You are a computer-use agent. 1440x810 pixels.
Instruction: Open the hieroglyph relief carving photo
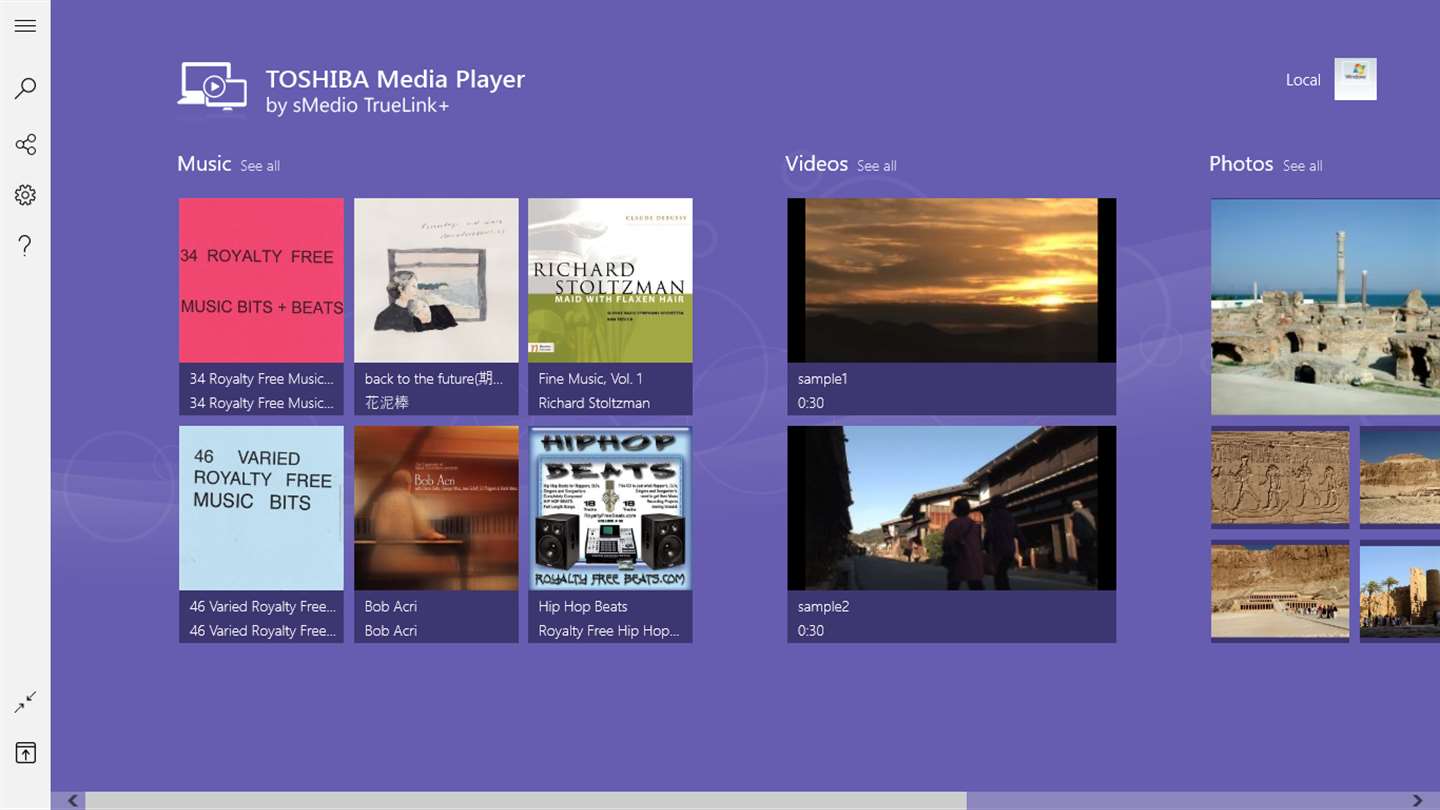pyautogui.click(x=1280, y=477)
